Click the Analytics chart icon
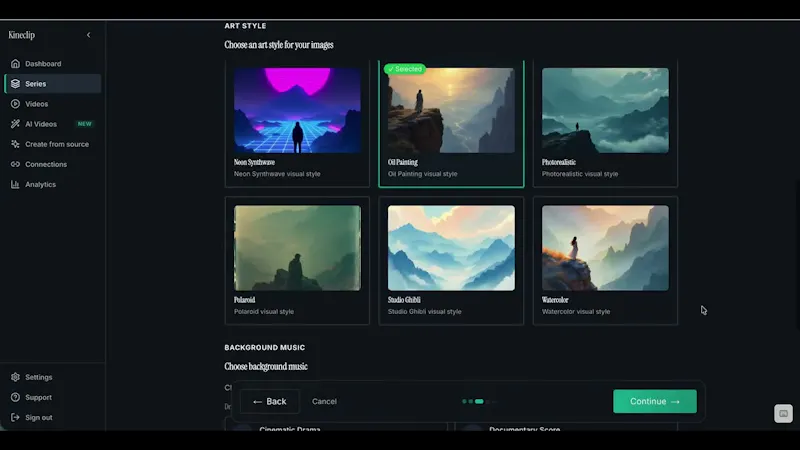The width and height of the screenshot is (800, 450). click(15, 184)
